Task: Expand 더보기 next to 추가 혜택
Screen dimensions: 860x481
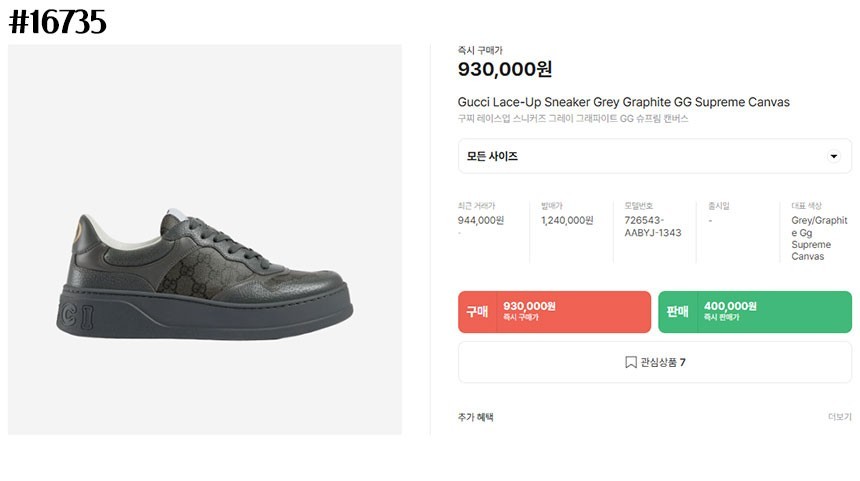Action: click(839, 417)
